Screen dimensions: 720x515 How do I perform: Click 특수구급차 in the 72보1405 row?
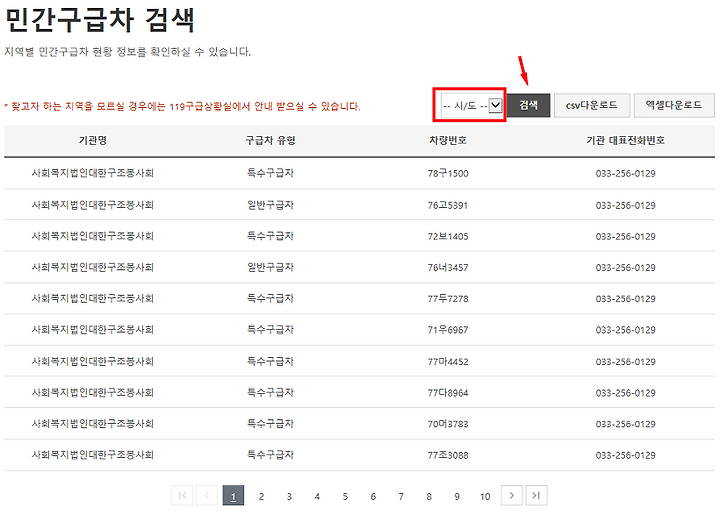pyautogui.click(x=270, y=236)
